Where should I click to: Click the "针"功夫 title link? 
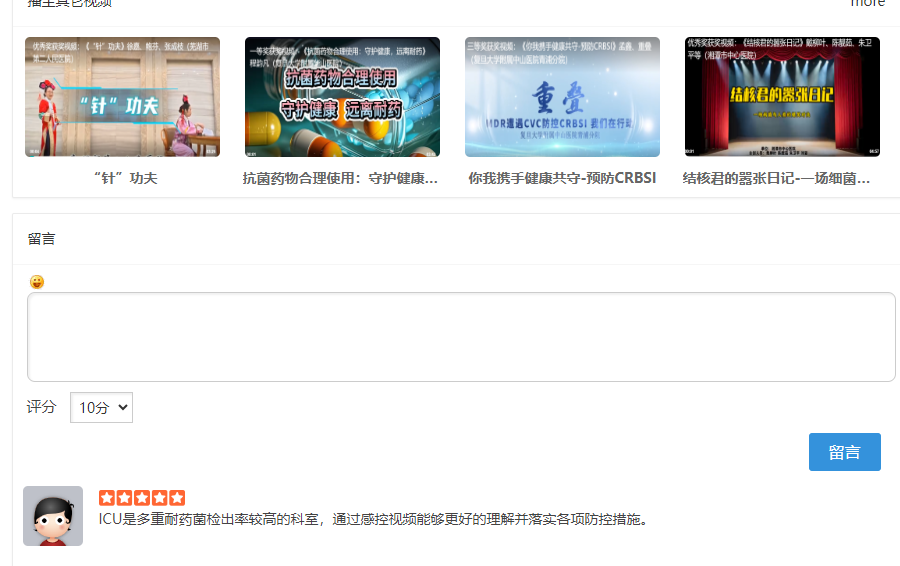(124, 178)
